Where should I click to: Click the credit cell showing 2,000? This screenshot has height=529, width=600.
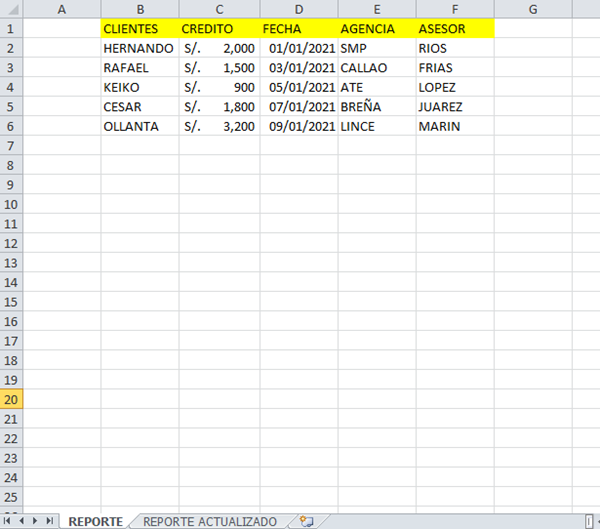click(220, 48)
